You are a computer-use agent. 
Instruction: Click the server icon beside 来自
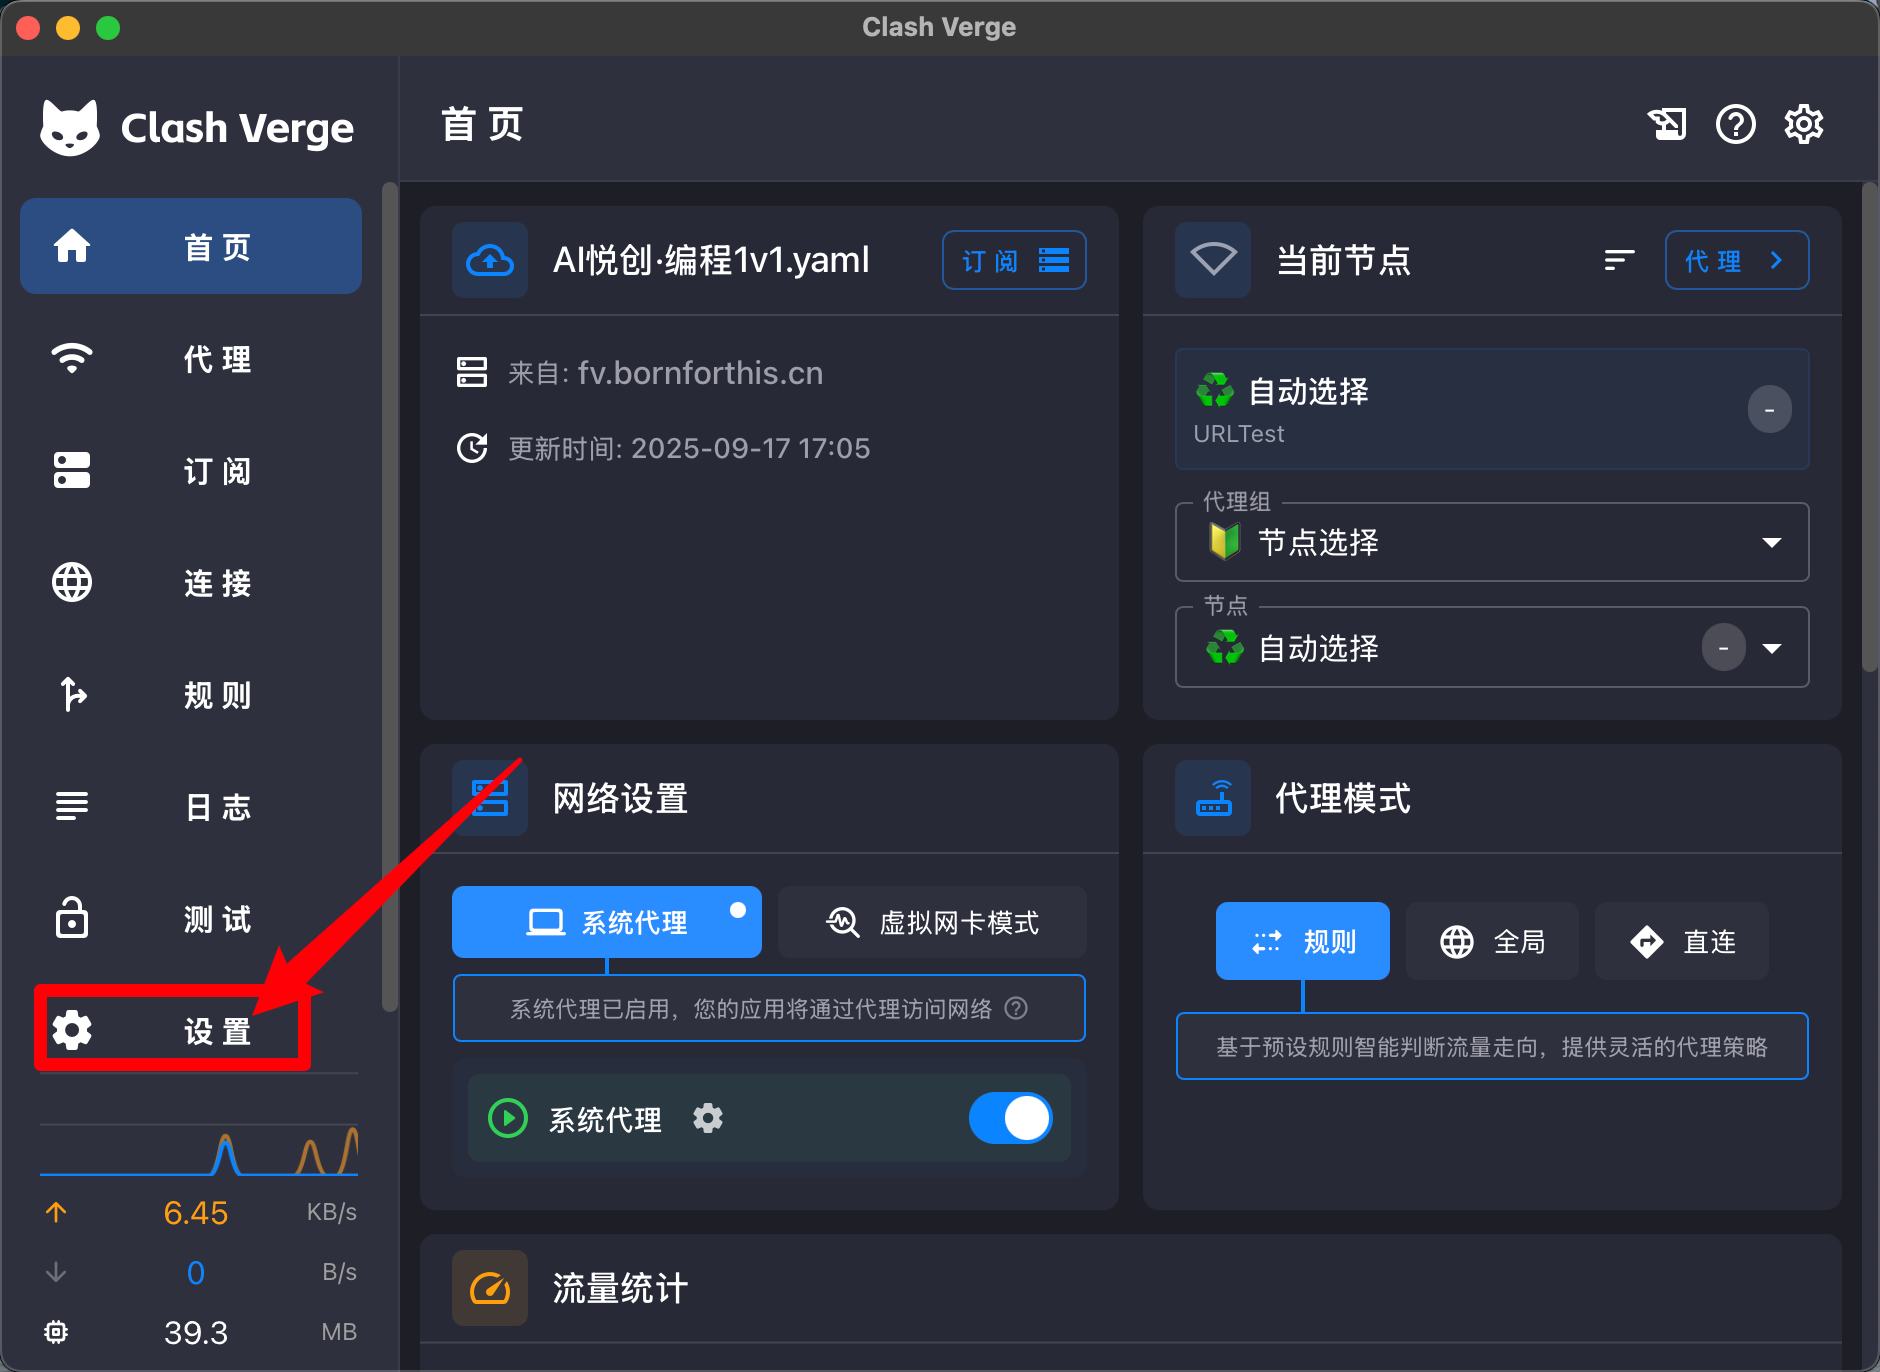pyautogui.click(x=472, y=373)
